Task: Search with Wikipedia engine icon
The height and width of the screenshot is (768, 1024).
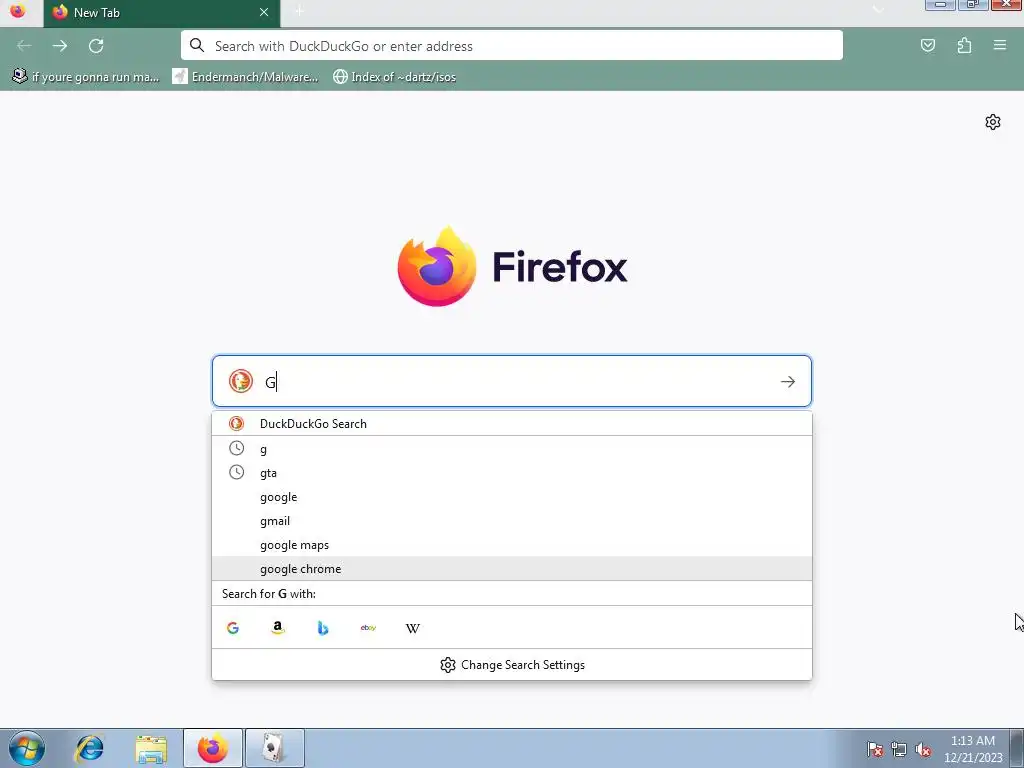Action: click(413, 628)
